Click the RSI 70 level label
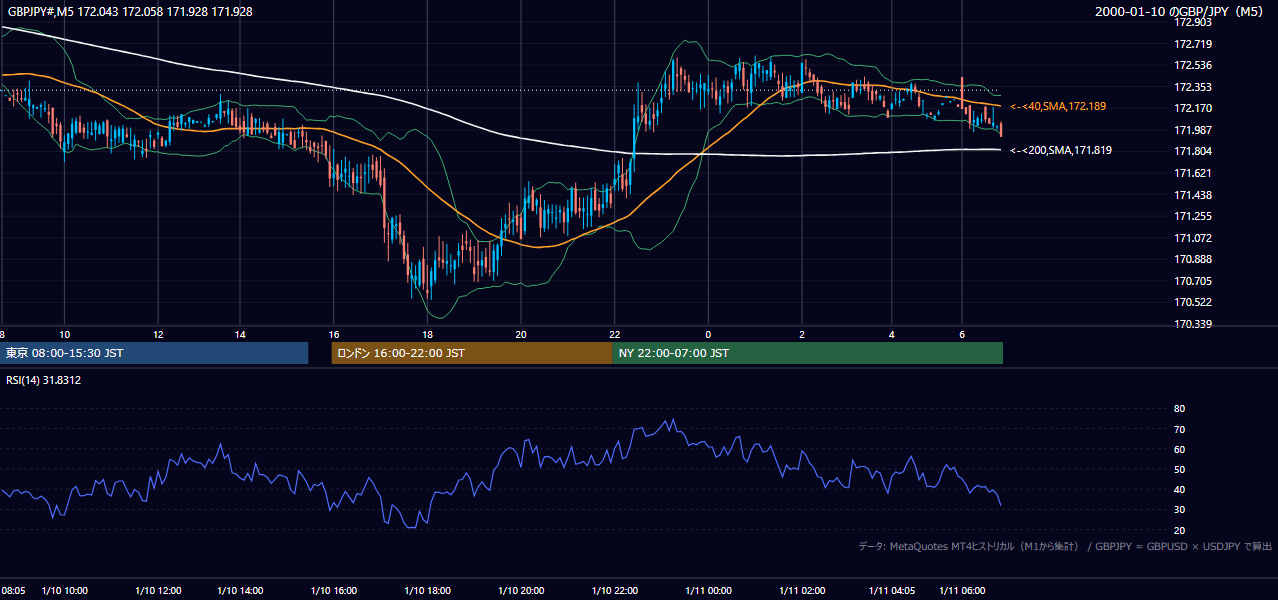Viewport: 1278px width, 600px height. click(x=1179, y=429)
